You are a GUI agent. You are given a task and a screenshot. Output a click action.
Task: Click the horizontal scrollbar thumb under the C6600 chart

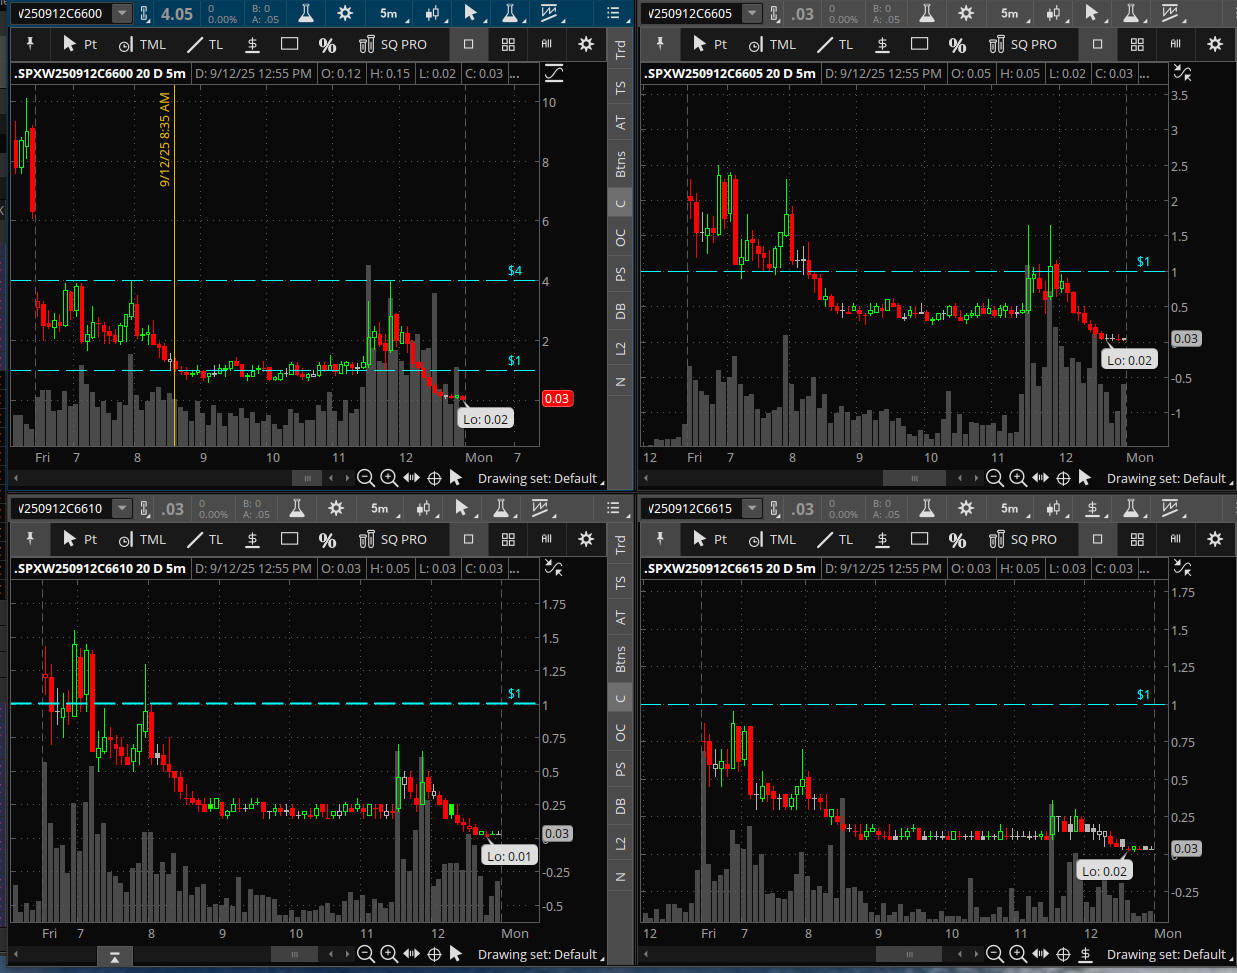coord(307,478)
